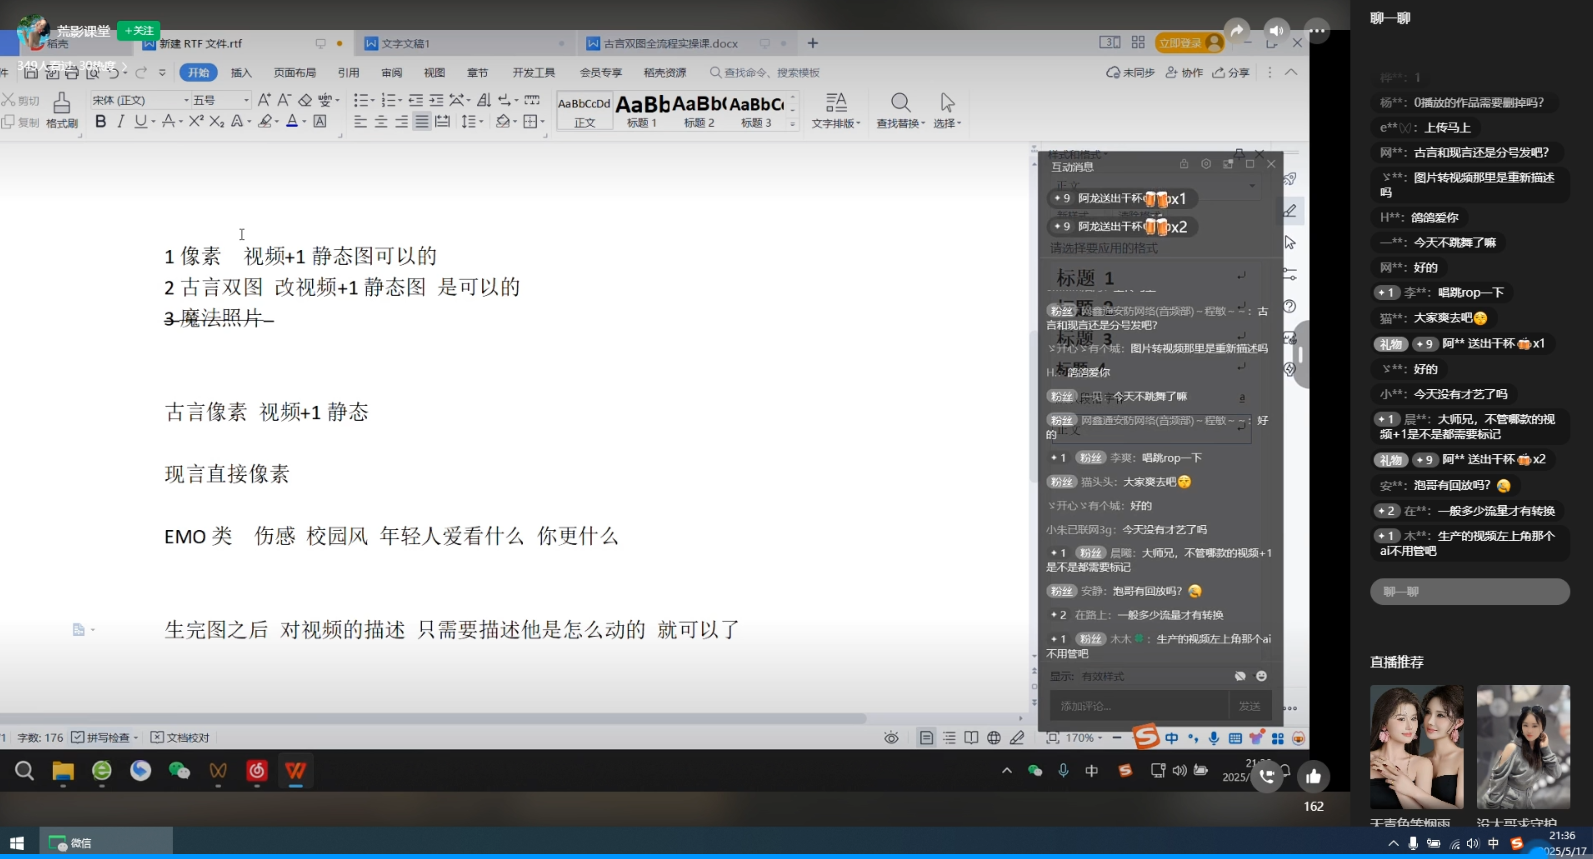Follow the streamer with +关注 button

tap(139, 31)
